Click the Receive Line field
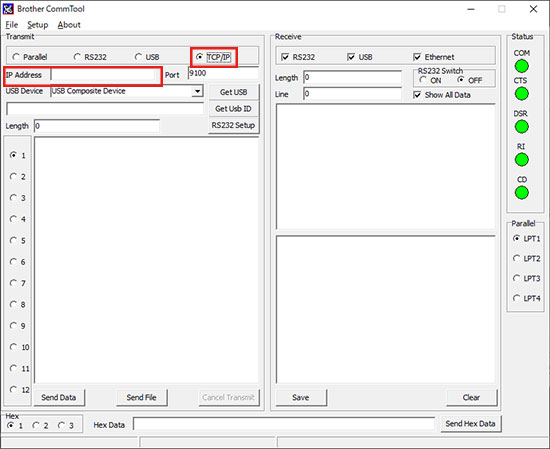The image size is (550, 449). click(x=353, y=94)
